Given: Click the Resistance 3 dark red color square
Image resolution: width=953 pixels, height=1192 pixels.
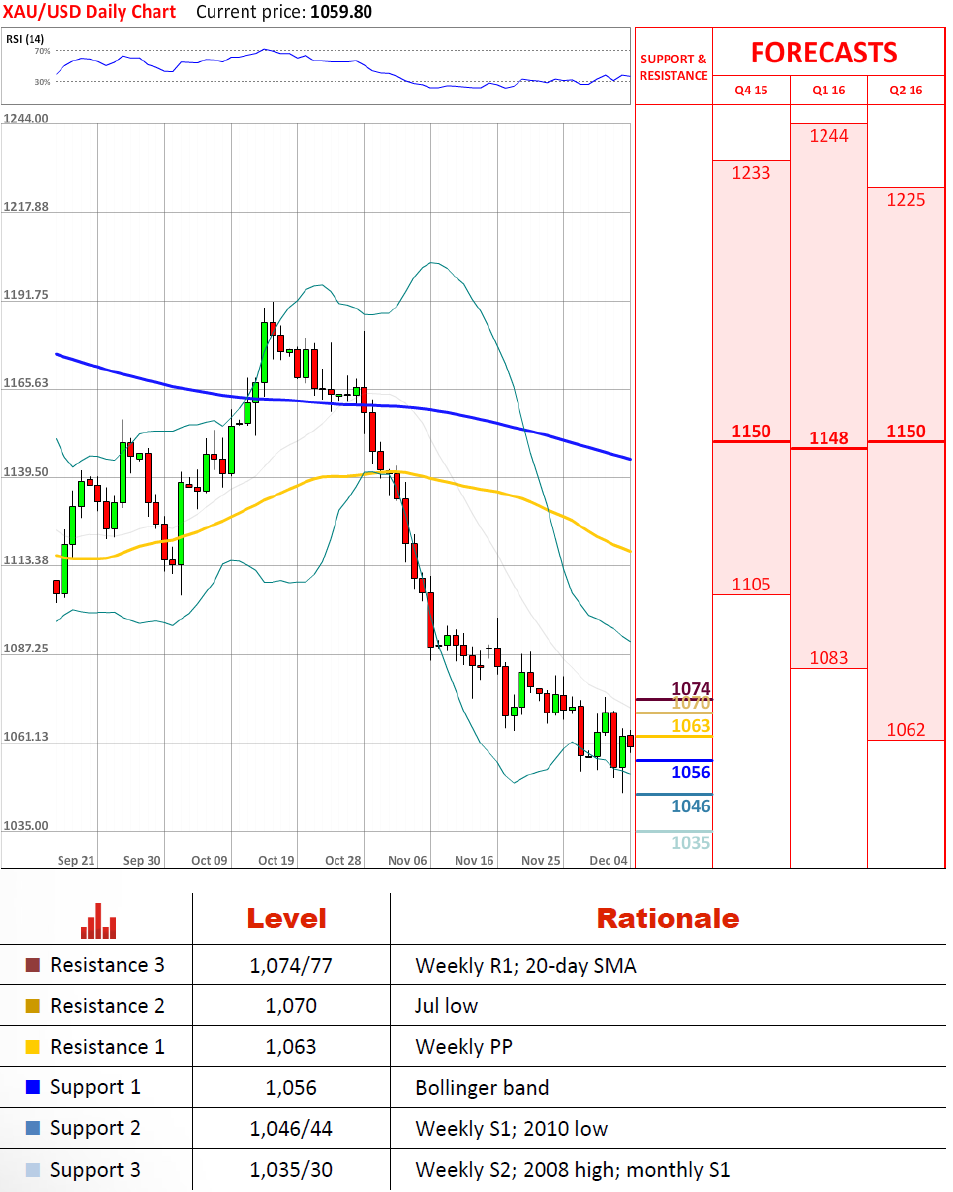Looking at the screenshot, I should 33,965.
